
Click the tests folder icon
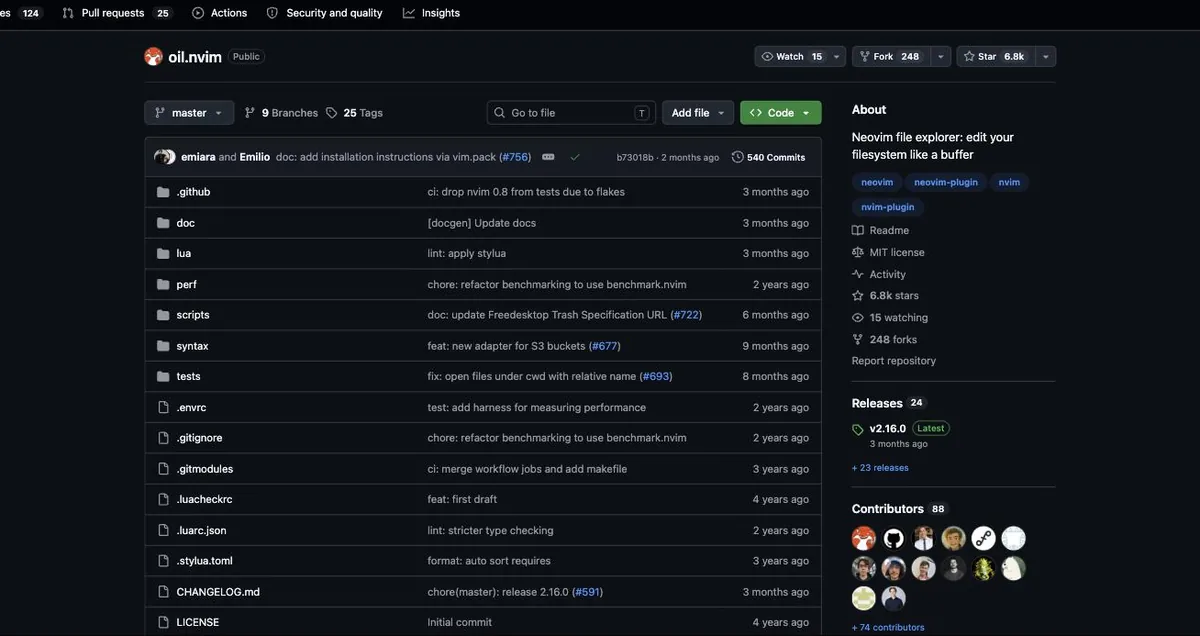[163, 376]
